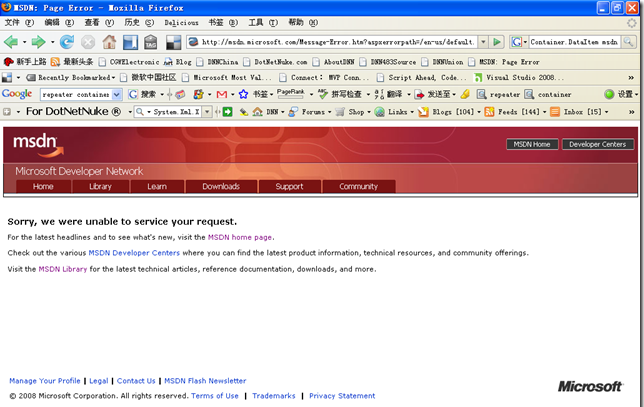This screenshot has width=644, height=407.
Task: Expand the DotNetNuke search box dropdown
Action: tap(207, 112)
